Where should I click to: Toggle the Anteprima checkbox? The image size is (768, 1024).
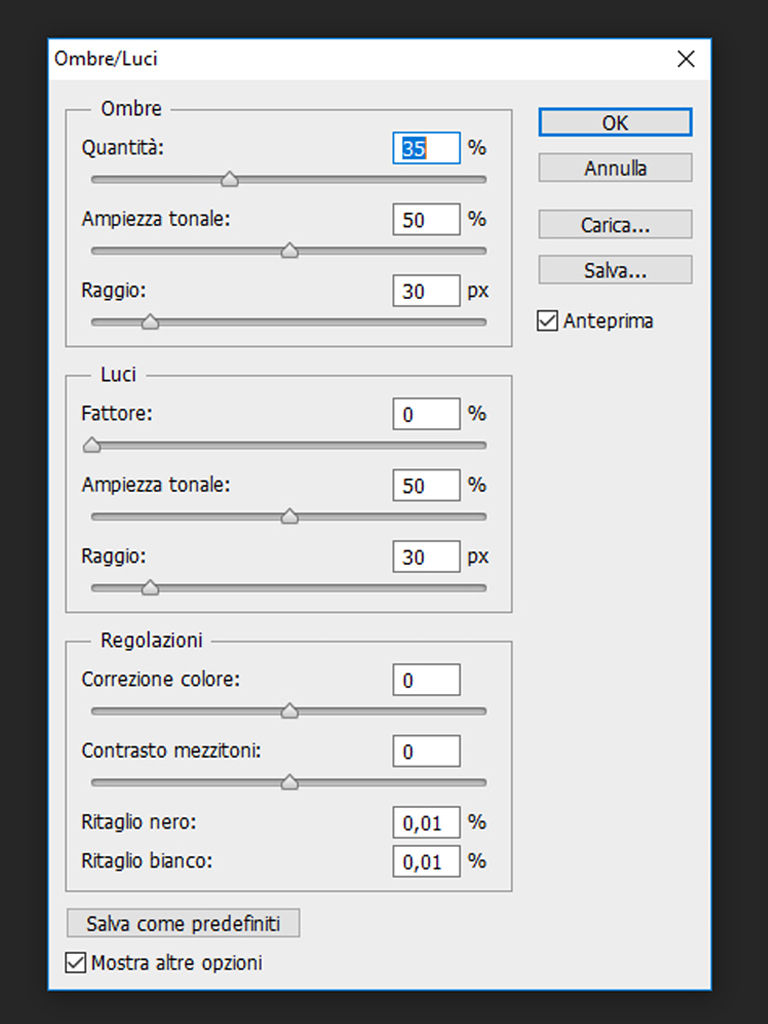pyautogui.click(x=548, y=321)
